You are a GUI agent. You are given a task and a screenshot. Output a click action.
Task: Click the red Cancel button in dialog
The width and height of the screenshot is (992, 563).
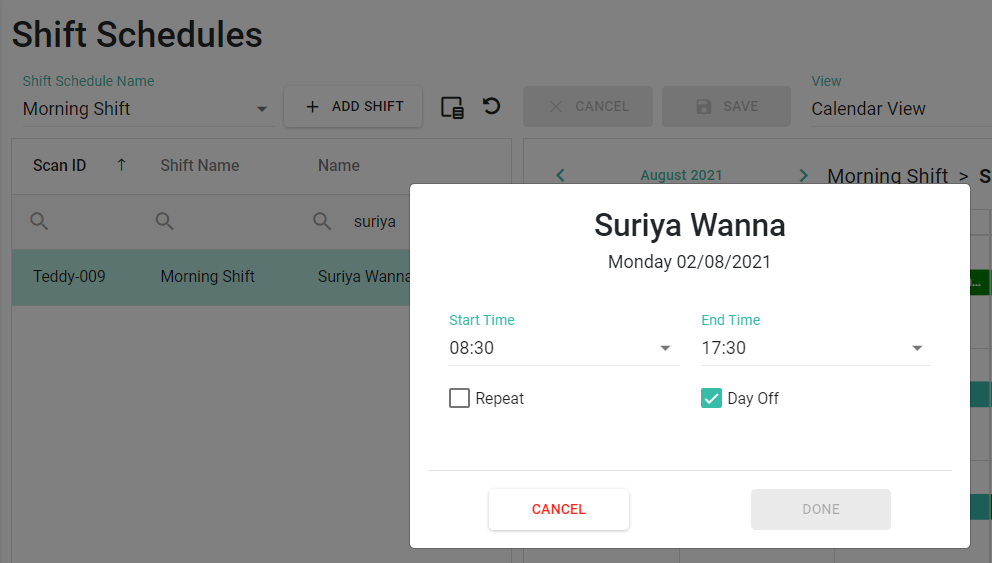[559, 509]
